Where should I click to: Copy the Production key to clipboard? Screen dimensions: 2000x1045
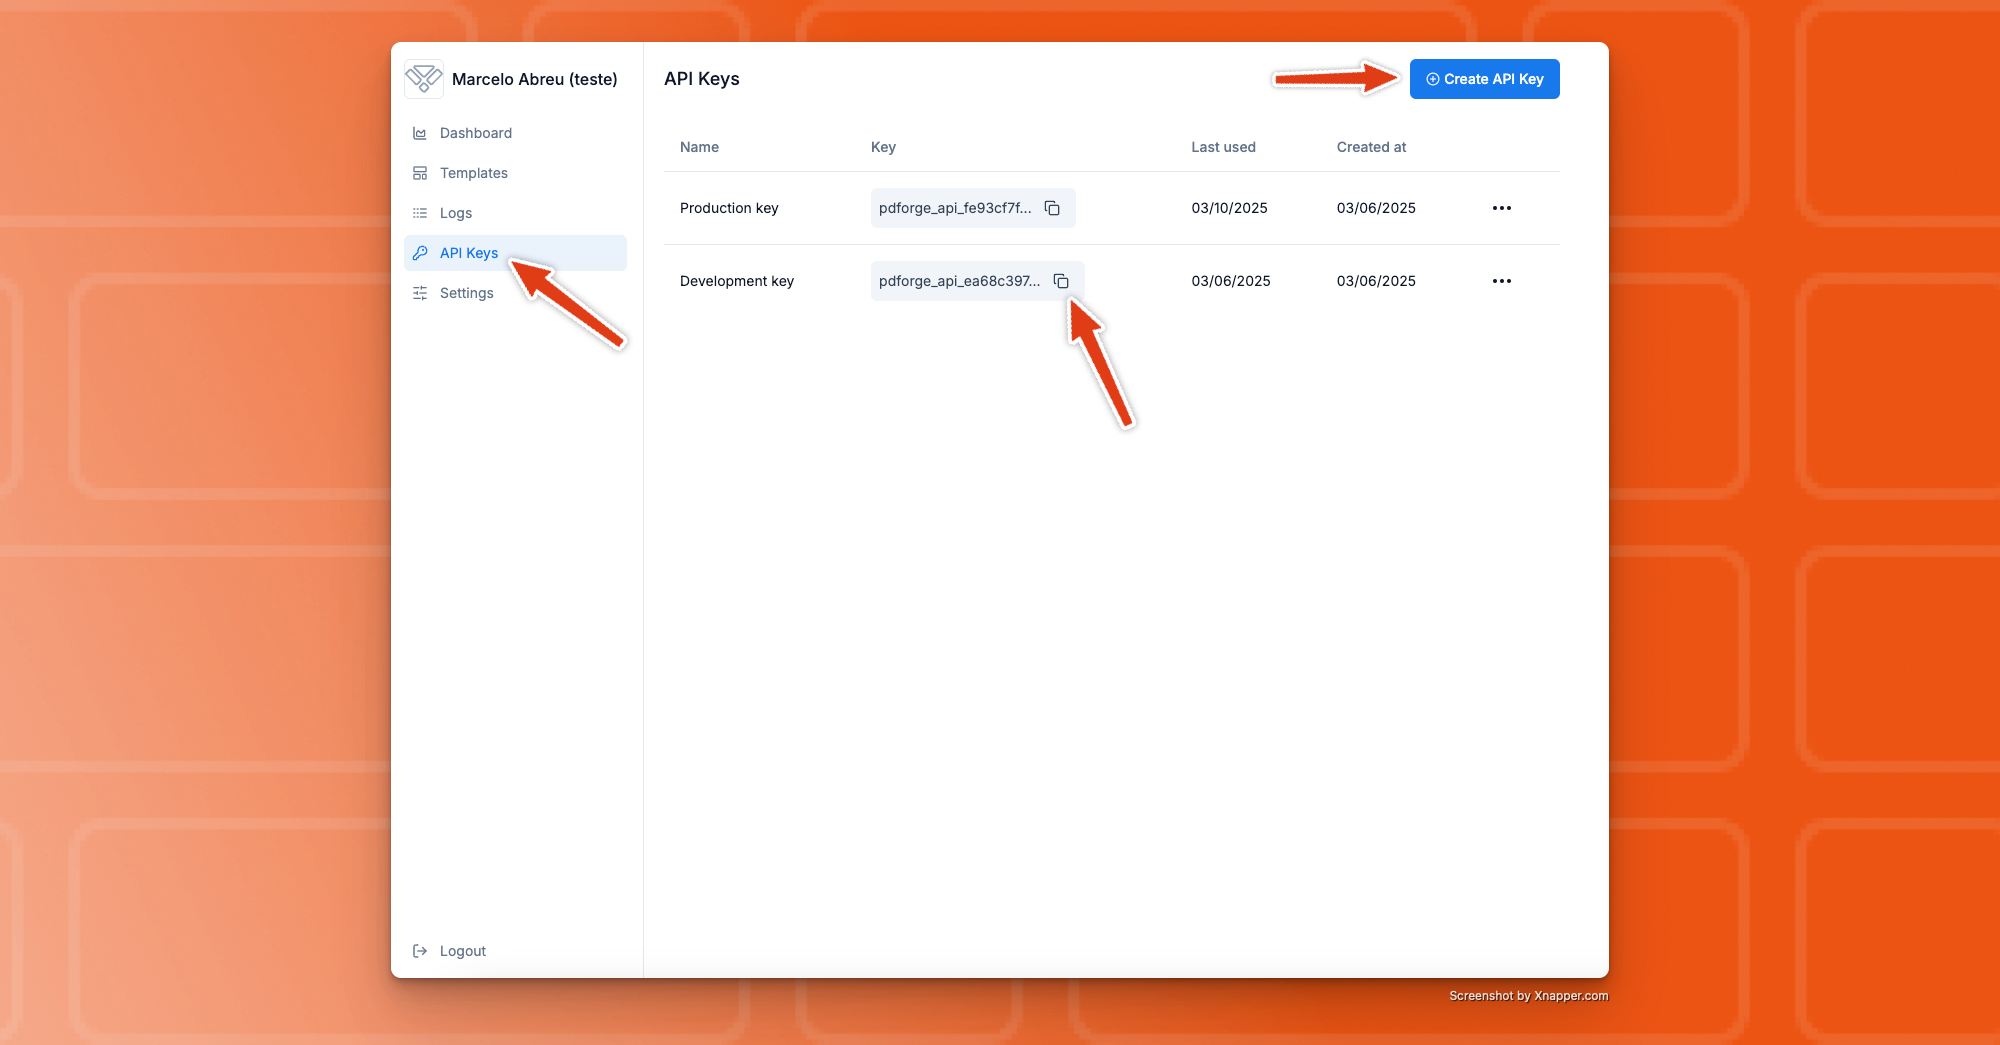1052,208
